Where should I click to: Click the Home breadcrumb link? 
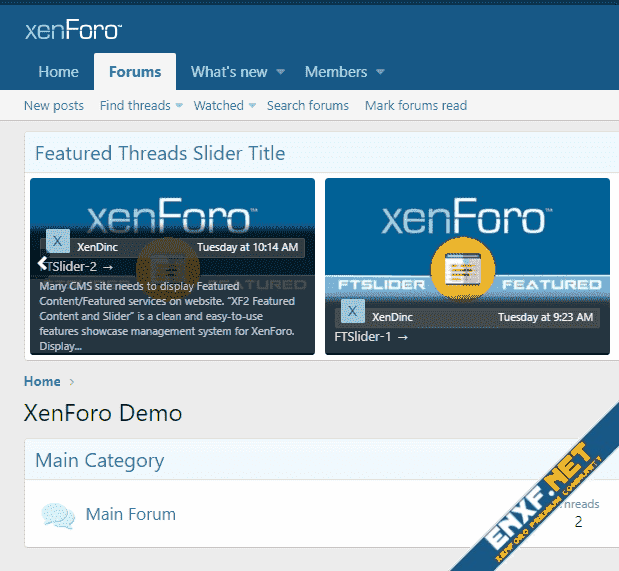tap(43, 381)
